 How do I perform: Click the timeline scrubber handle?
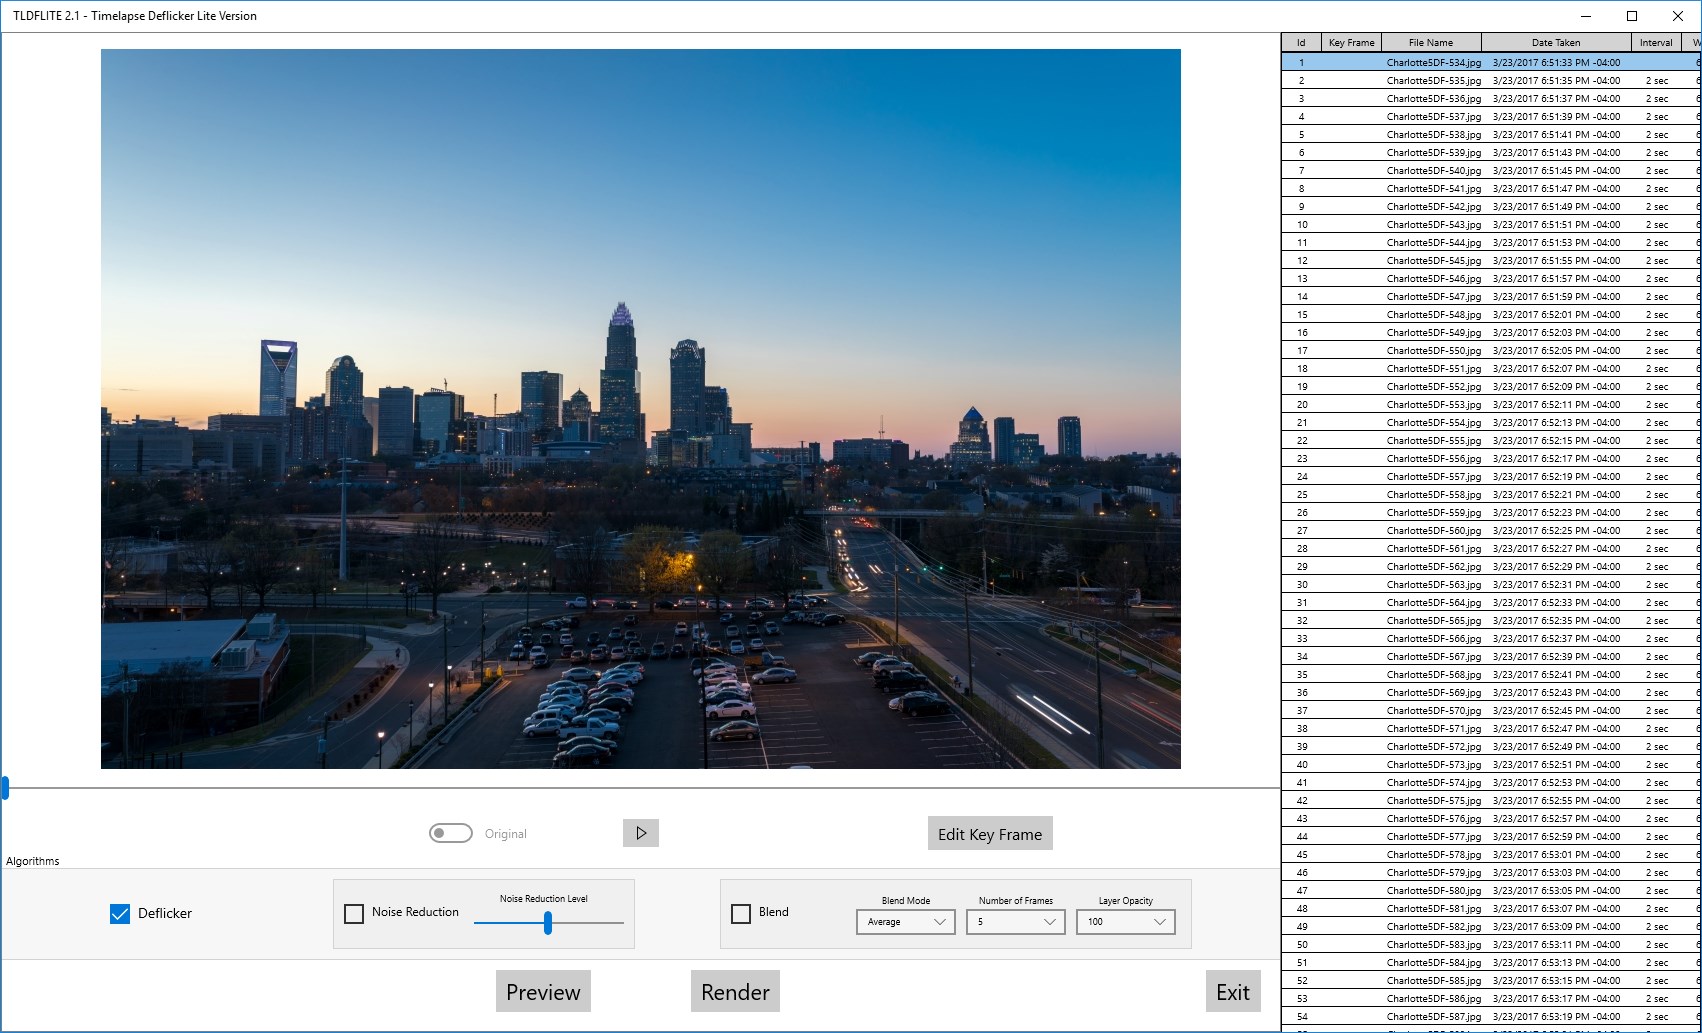coord(5,788)
